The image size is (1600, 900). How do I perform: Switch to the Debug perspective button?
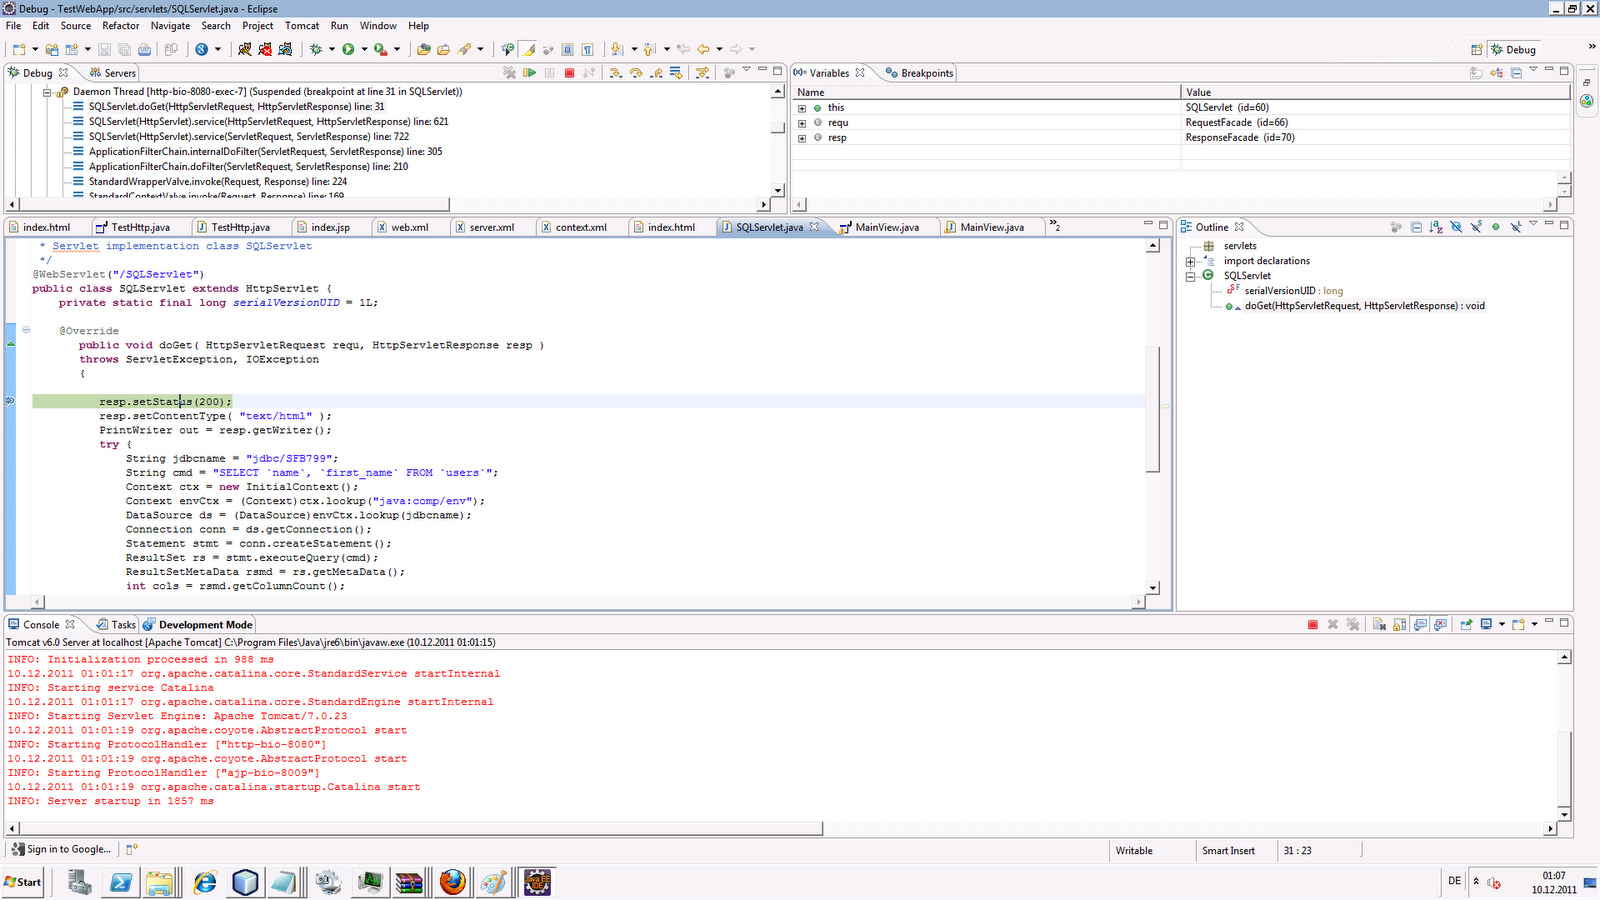1517,48
